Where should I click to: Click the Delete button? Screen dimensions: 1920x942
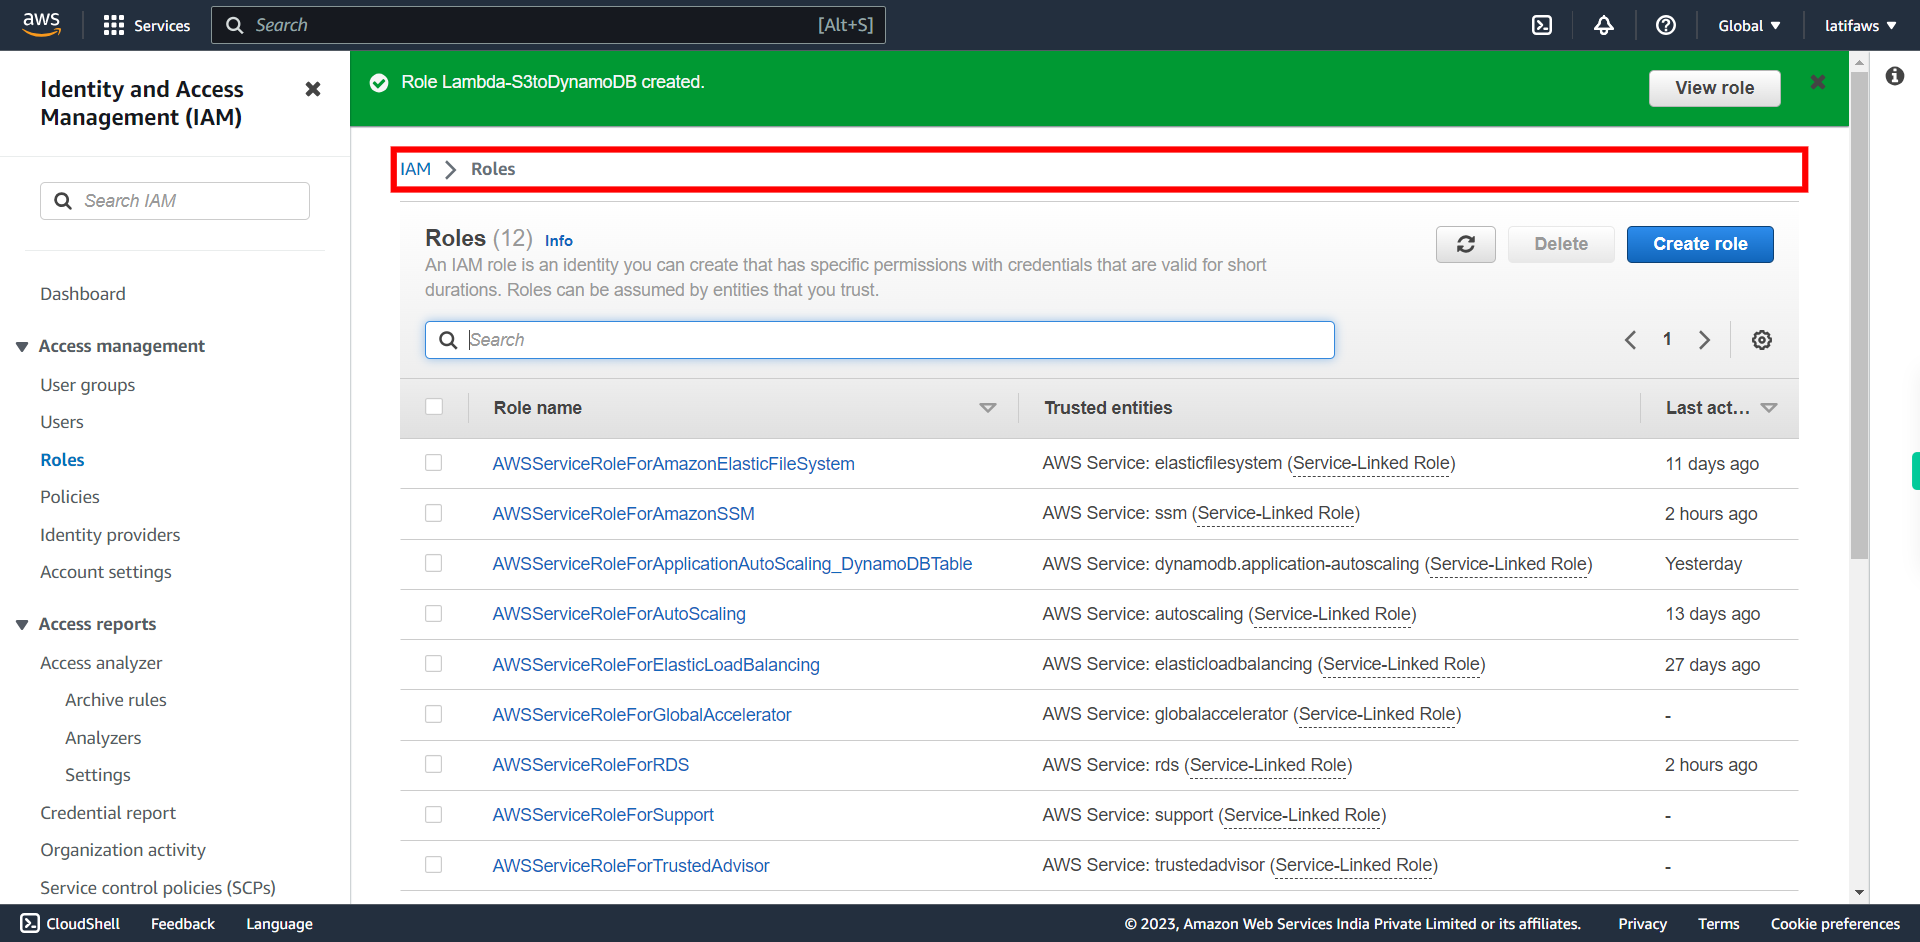pos(1561,244)
